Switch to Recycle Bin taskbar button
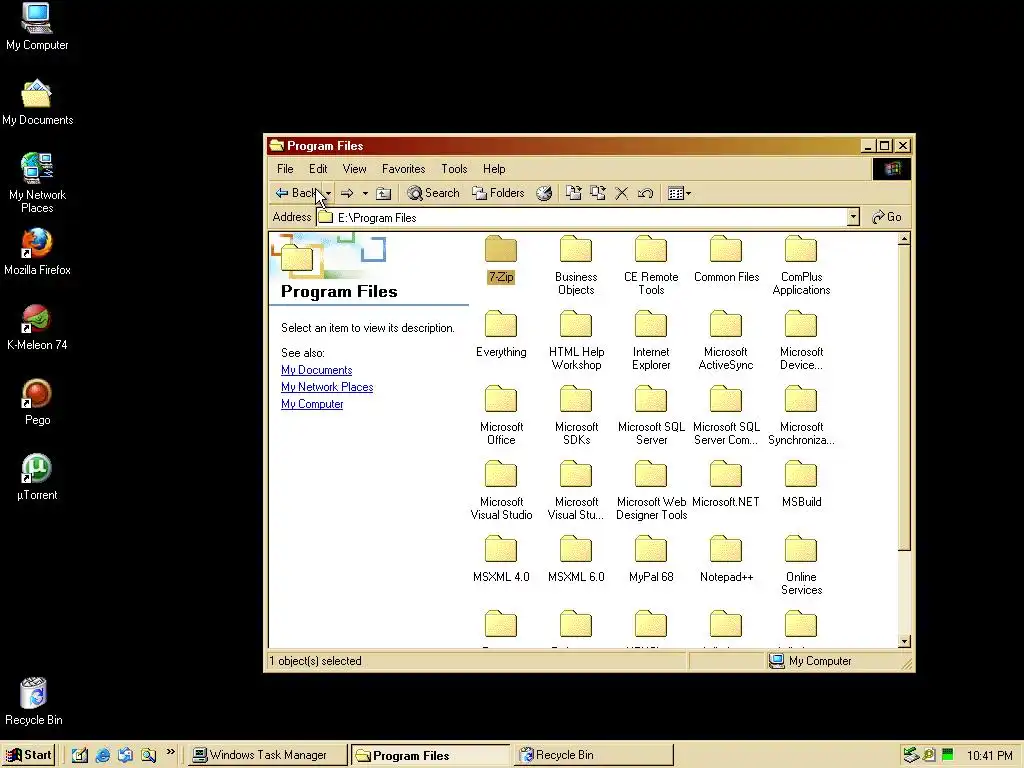1024x768 pixels. (x=594, y=756)
